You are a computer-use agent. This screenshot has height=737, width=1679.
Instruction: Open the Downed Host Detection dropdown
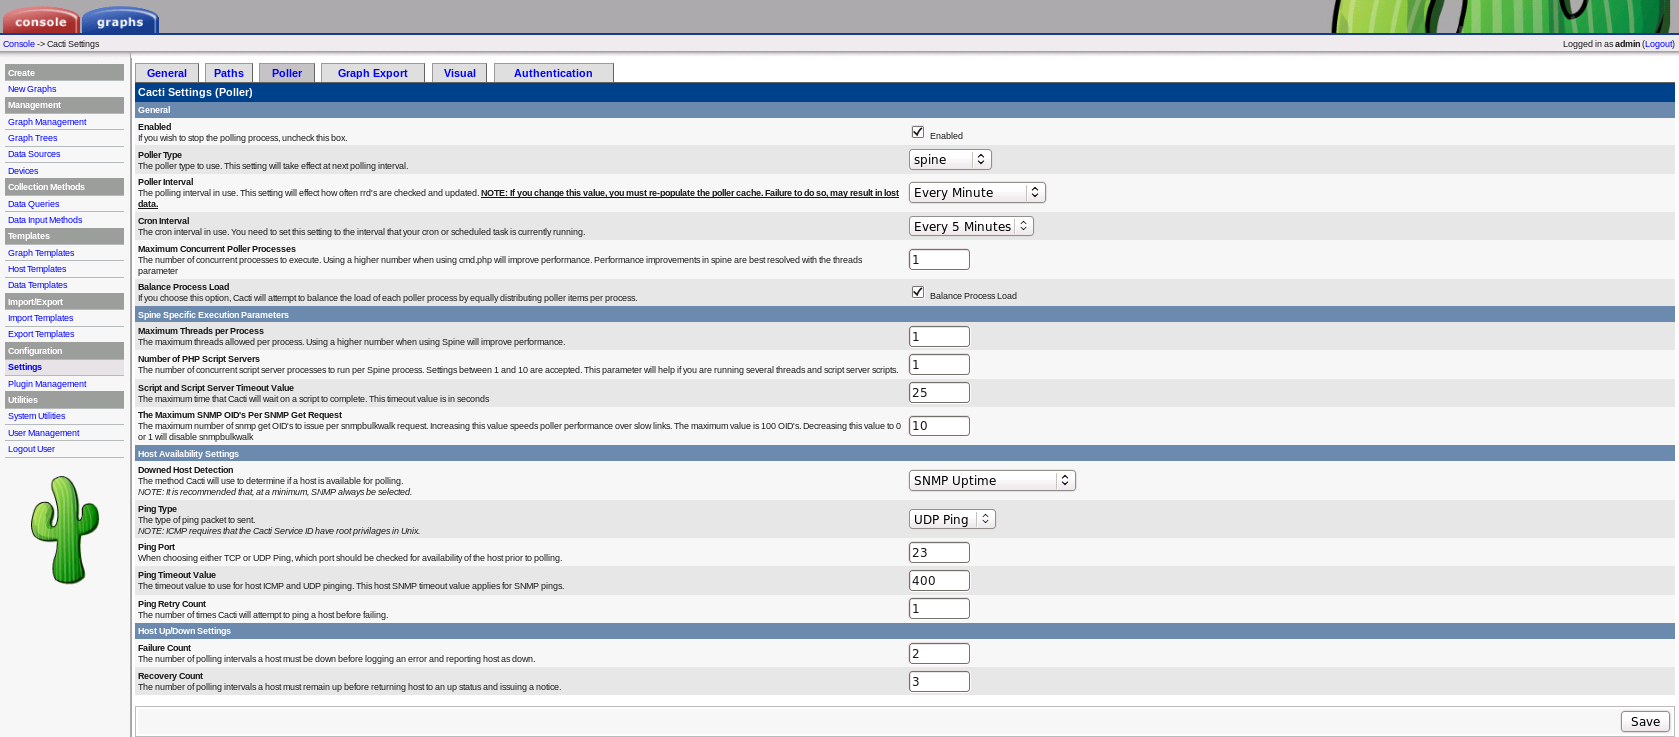point(992,480)
